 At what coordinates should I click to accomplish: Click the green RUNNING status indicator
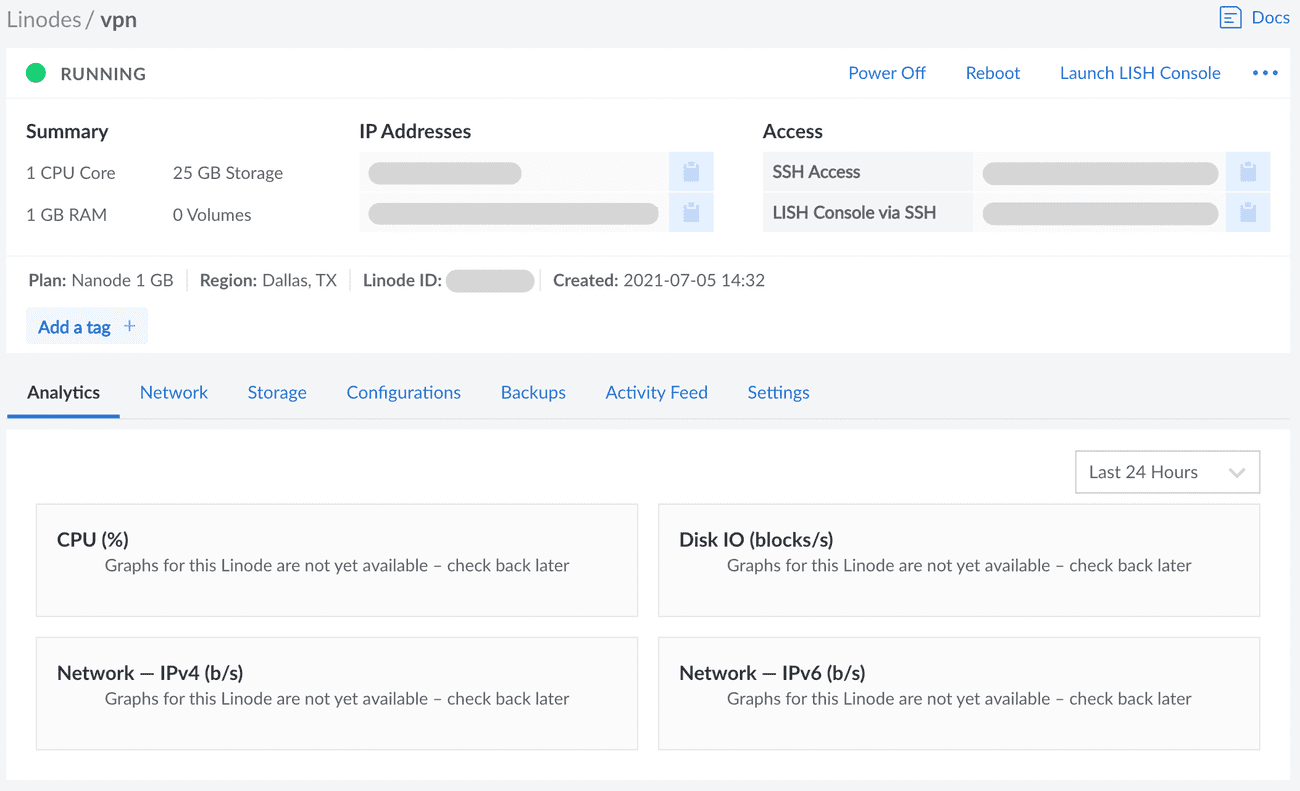click(35, 72)
